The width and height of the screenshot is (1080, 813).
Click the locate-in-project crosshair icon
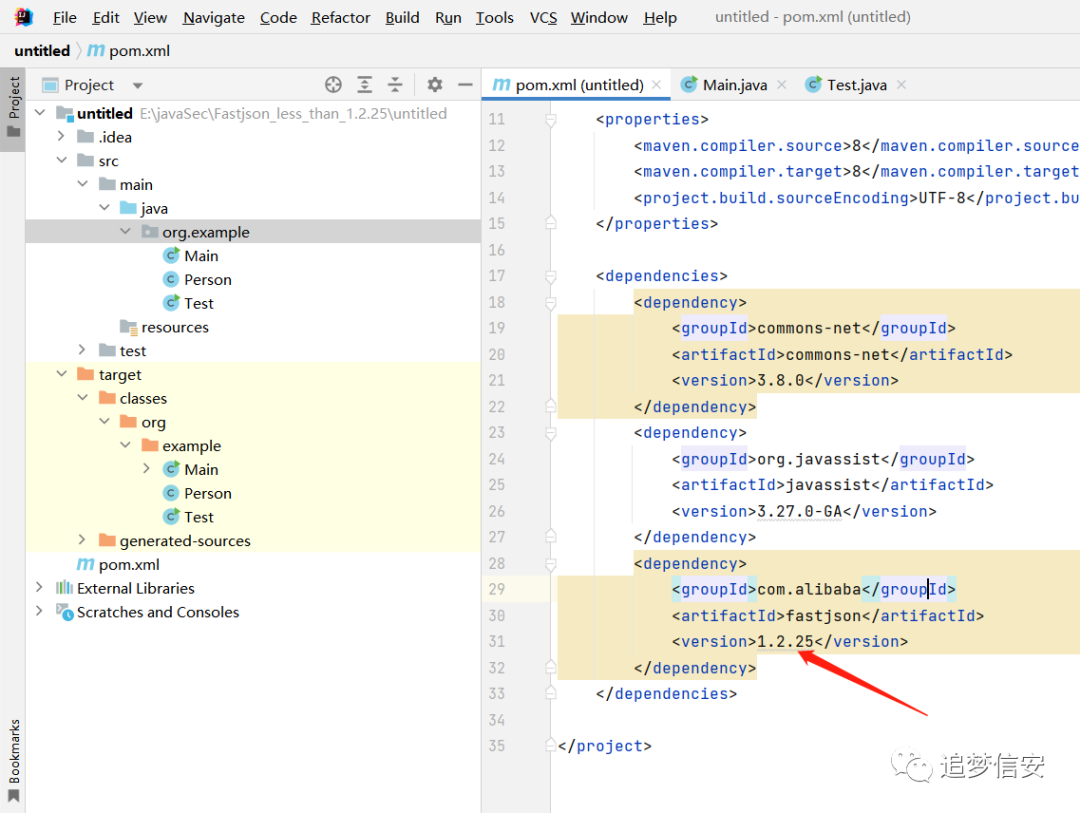point(333,85)
